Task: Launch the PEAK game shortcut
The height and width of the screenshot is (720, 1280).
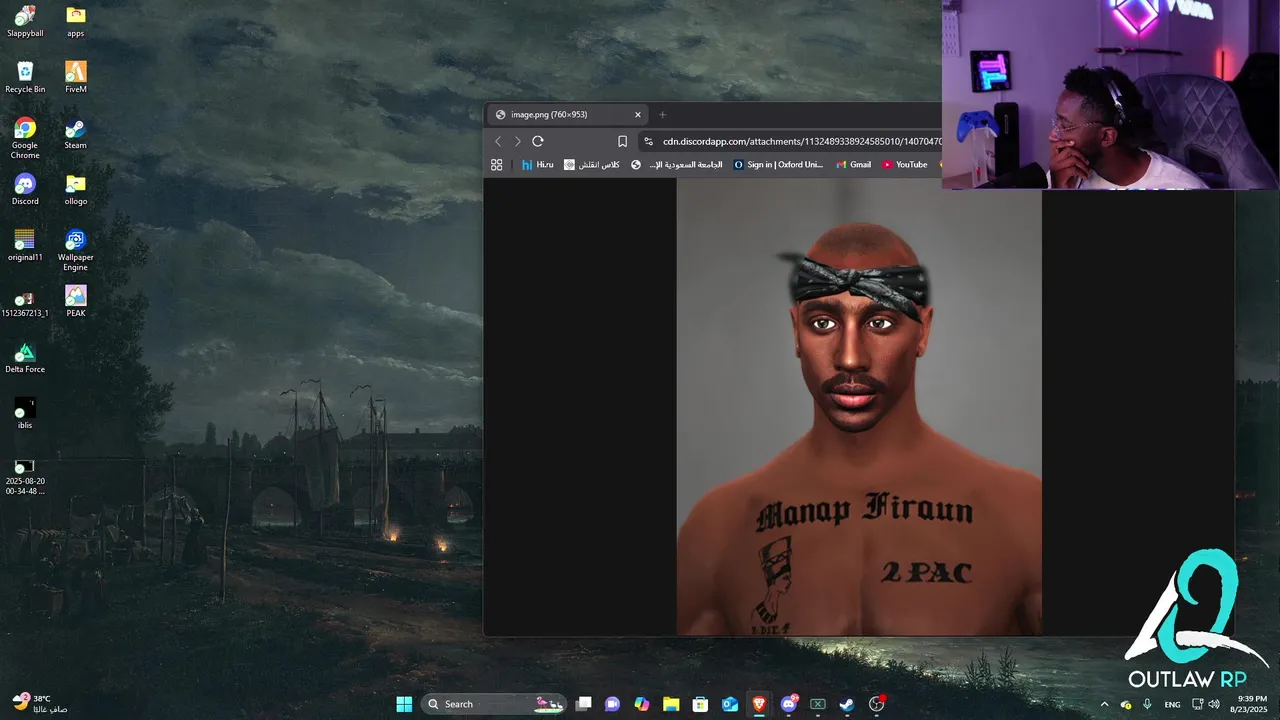Action: coord(75,301)
